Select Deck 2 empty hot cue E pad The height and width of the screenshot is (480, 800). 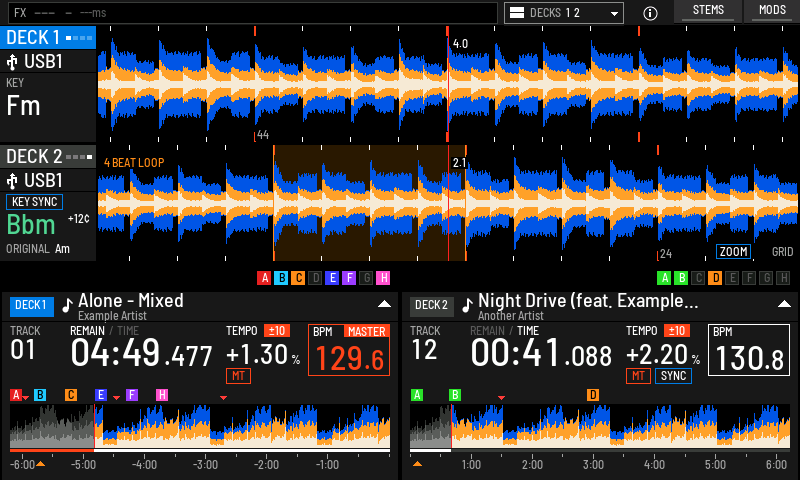(x=732, y=278)
